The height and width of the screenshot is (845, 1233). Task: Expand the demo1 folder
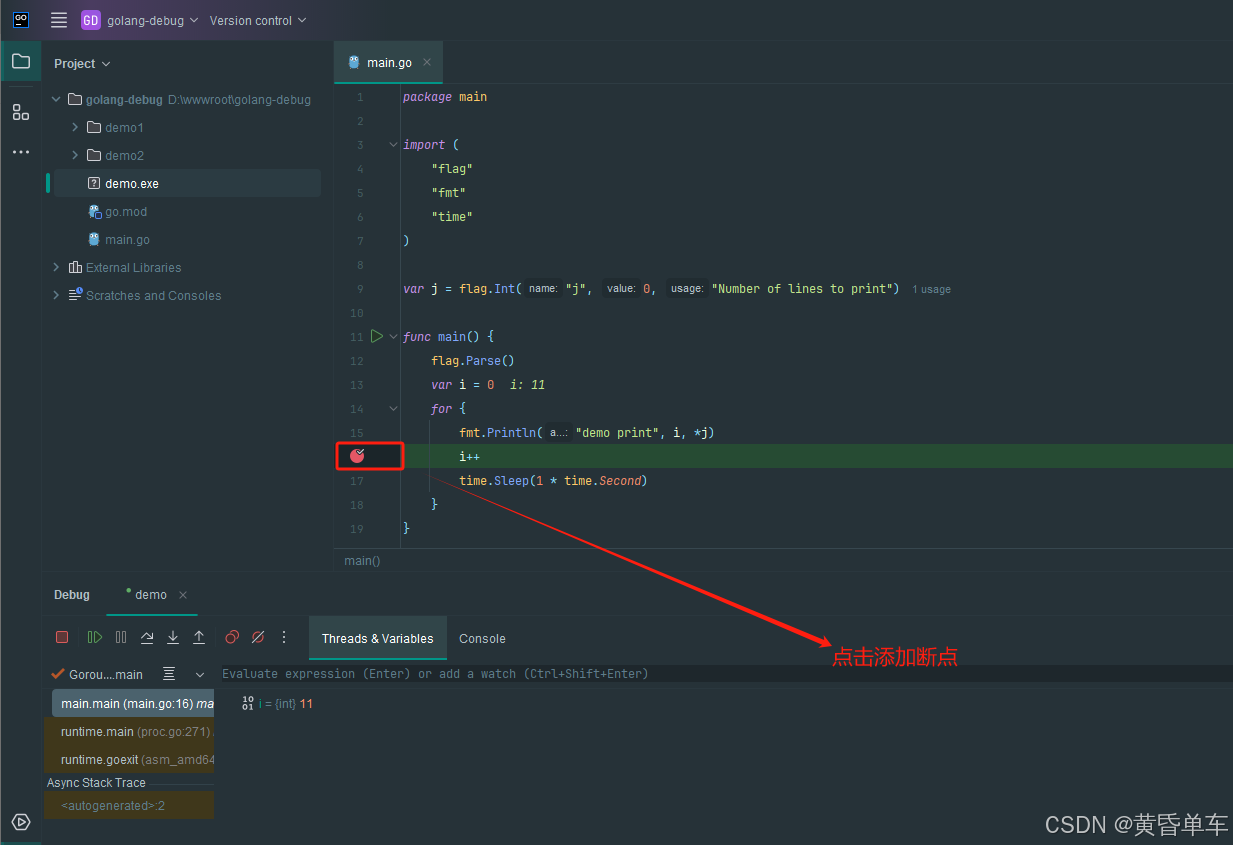coord(75,128)
